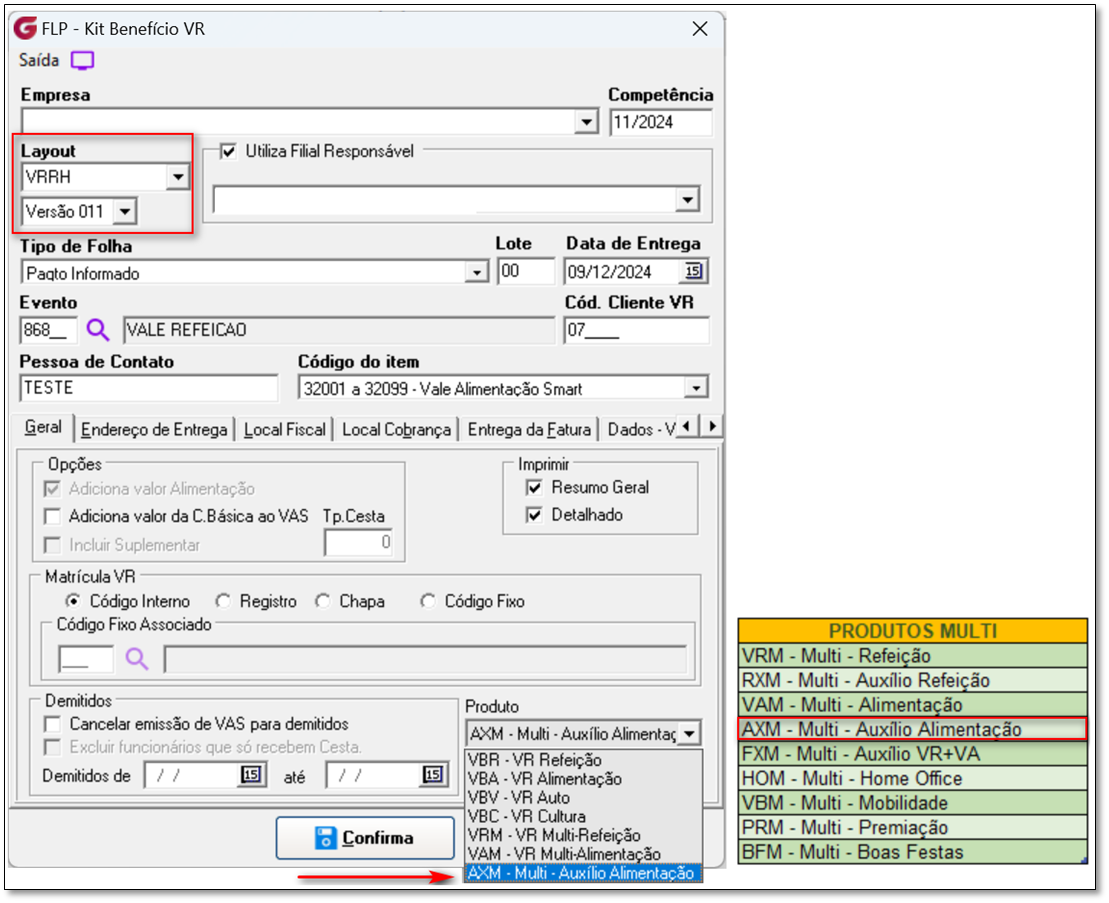This screenshot has width=1109, height=903.
Task: Collapse the Produto dropdown arrow
Action: tap(690, 733)
